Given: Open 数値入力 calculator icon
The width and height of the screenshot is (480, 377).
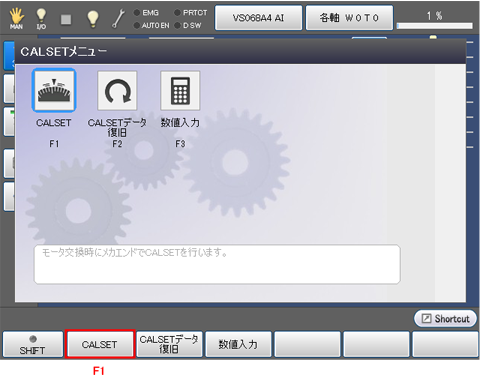Looking at the screenshot, I should coord(180,91).
